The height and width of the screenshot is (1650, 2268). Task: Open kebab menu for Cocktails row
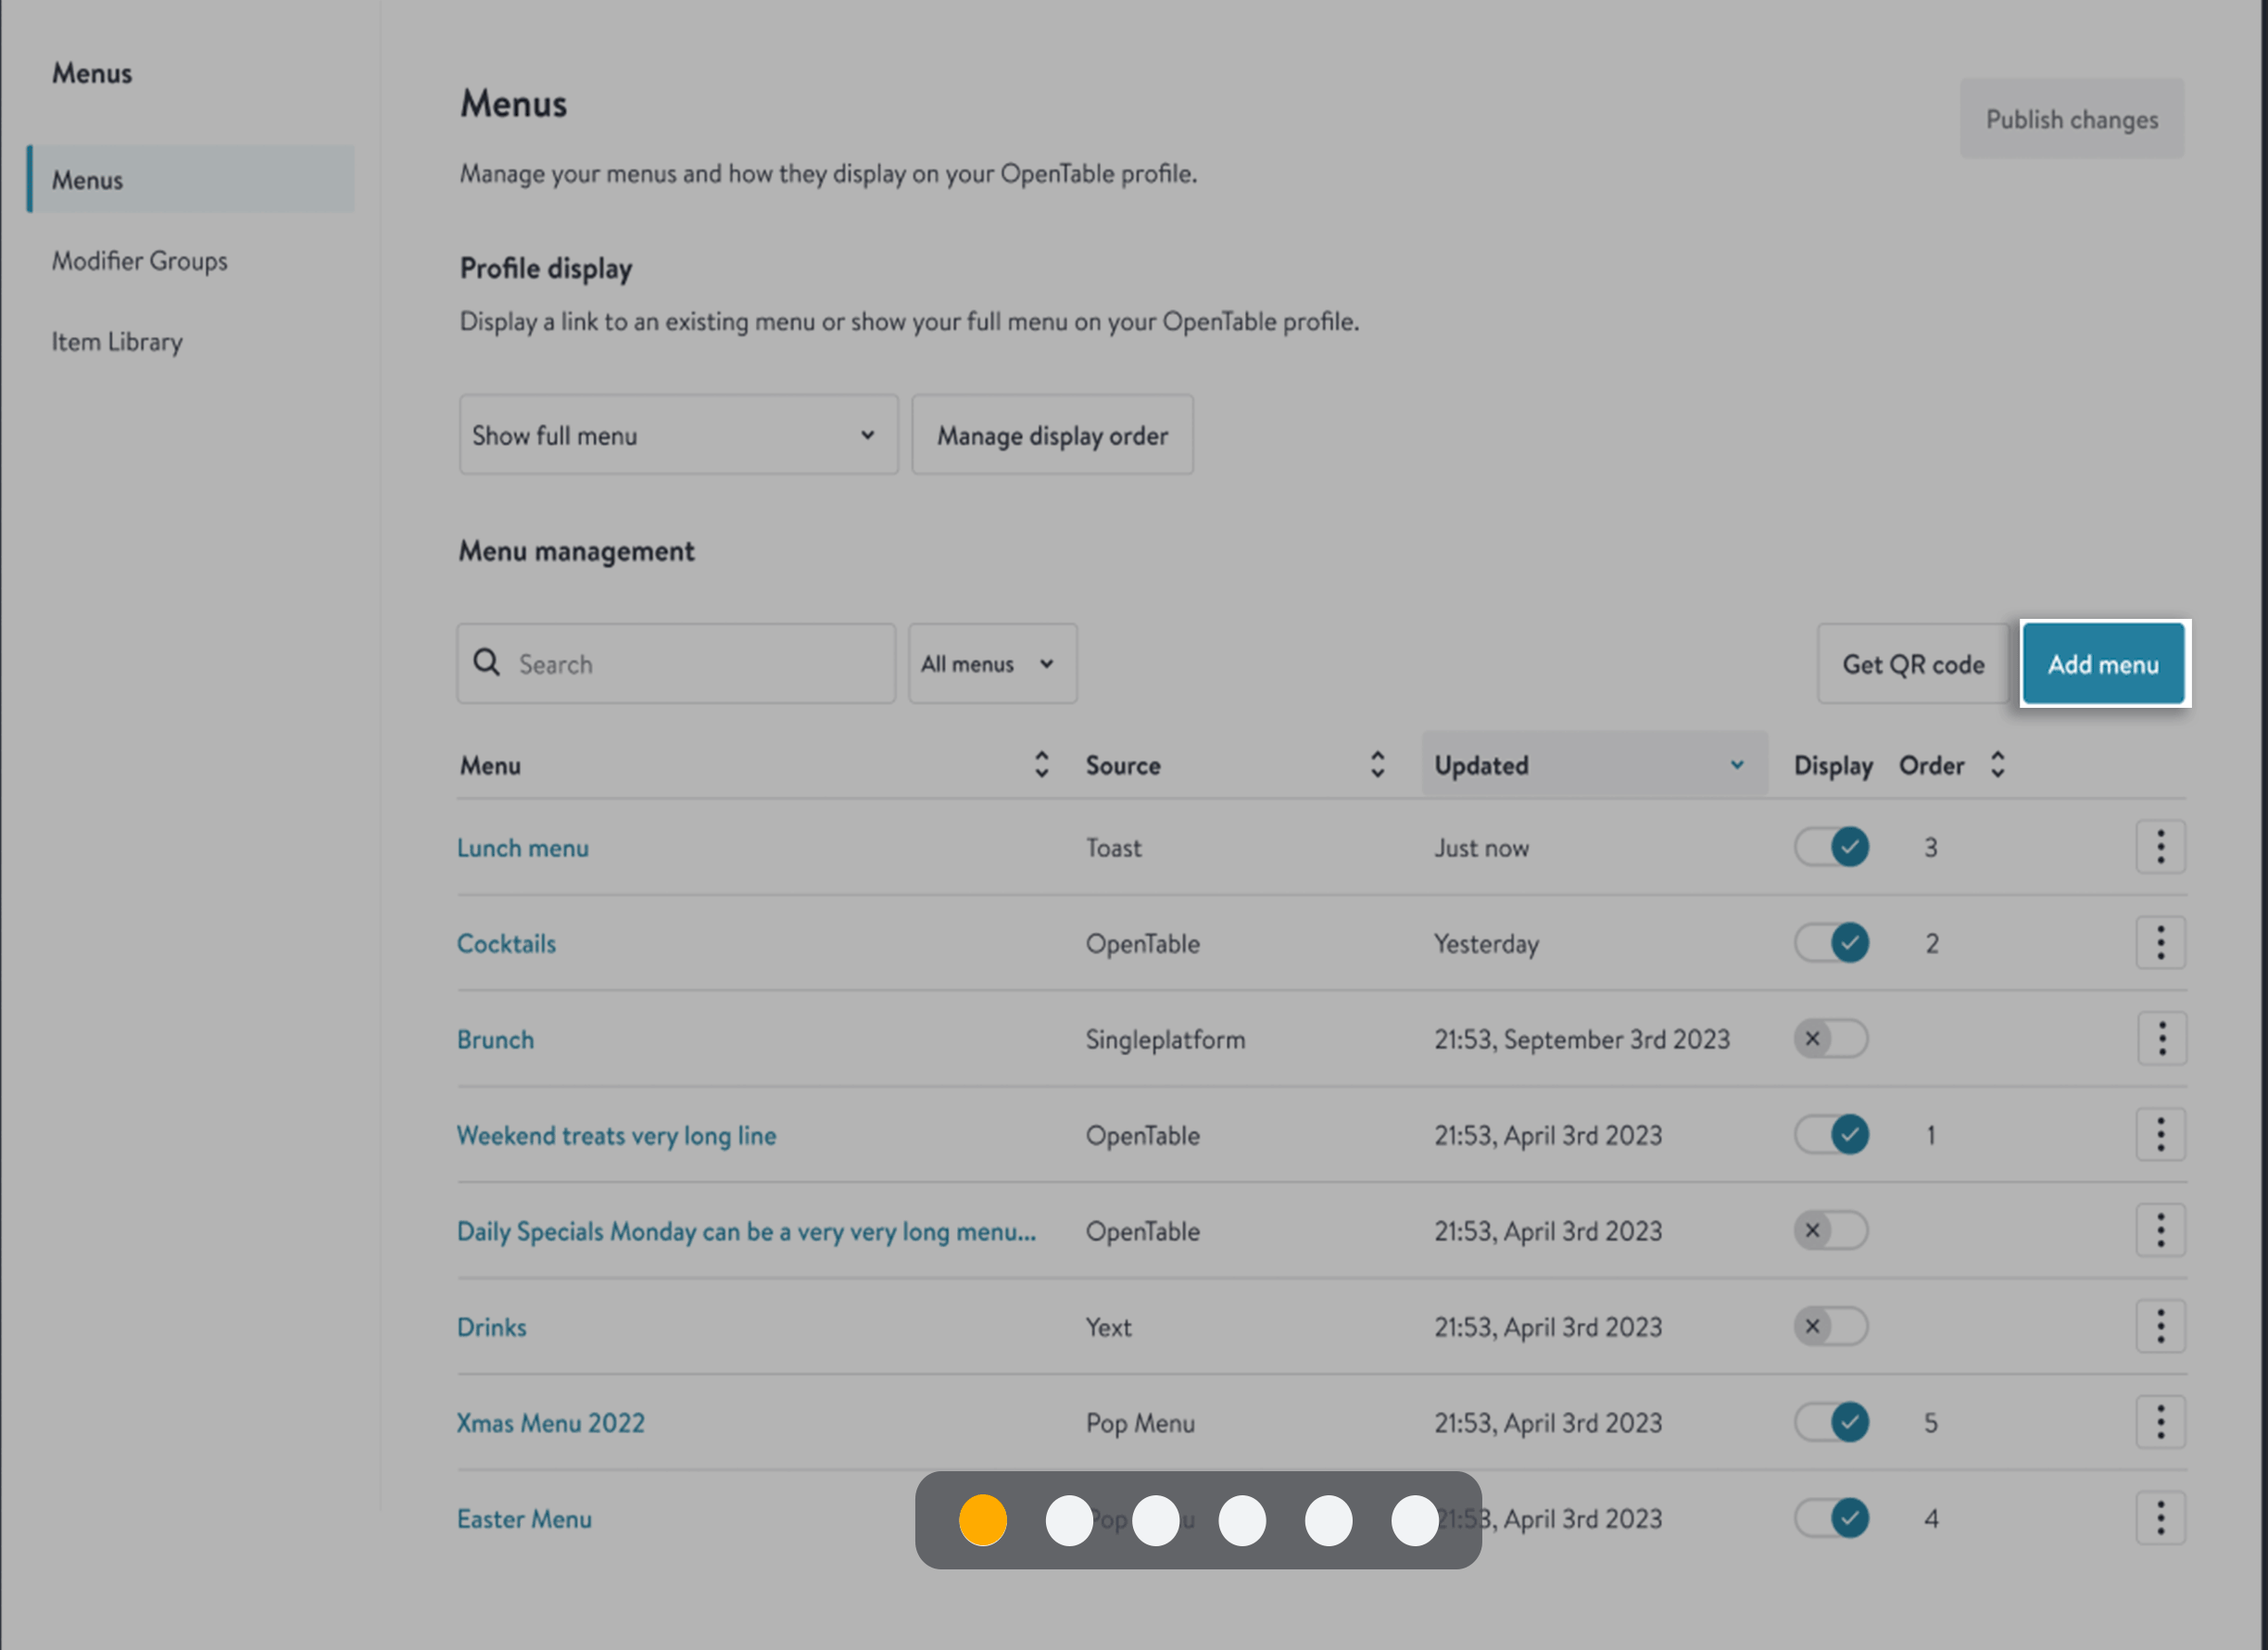tap(2160, 943)
